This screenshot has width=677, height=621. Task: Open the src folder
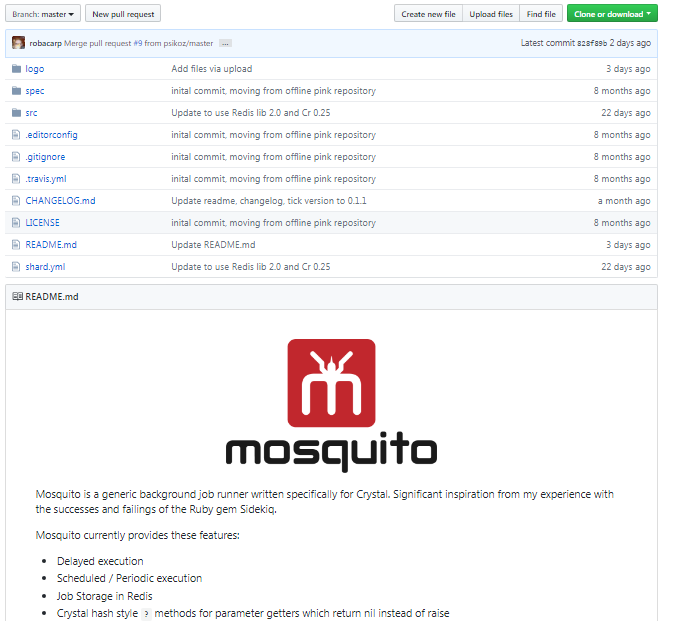[x=31, y=113]
